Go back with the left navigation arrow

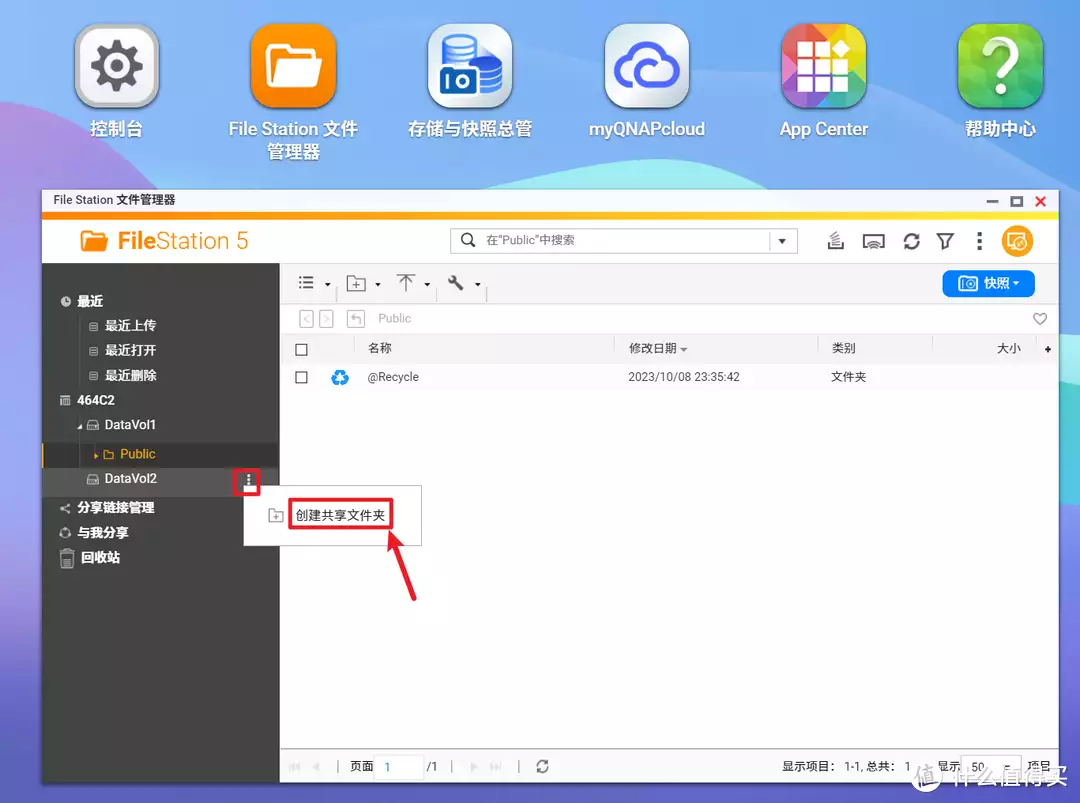coord(307,318)
